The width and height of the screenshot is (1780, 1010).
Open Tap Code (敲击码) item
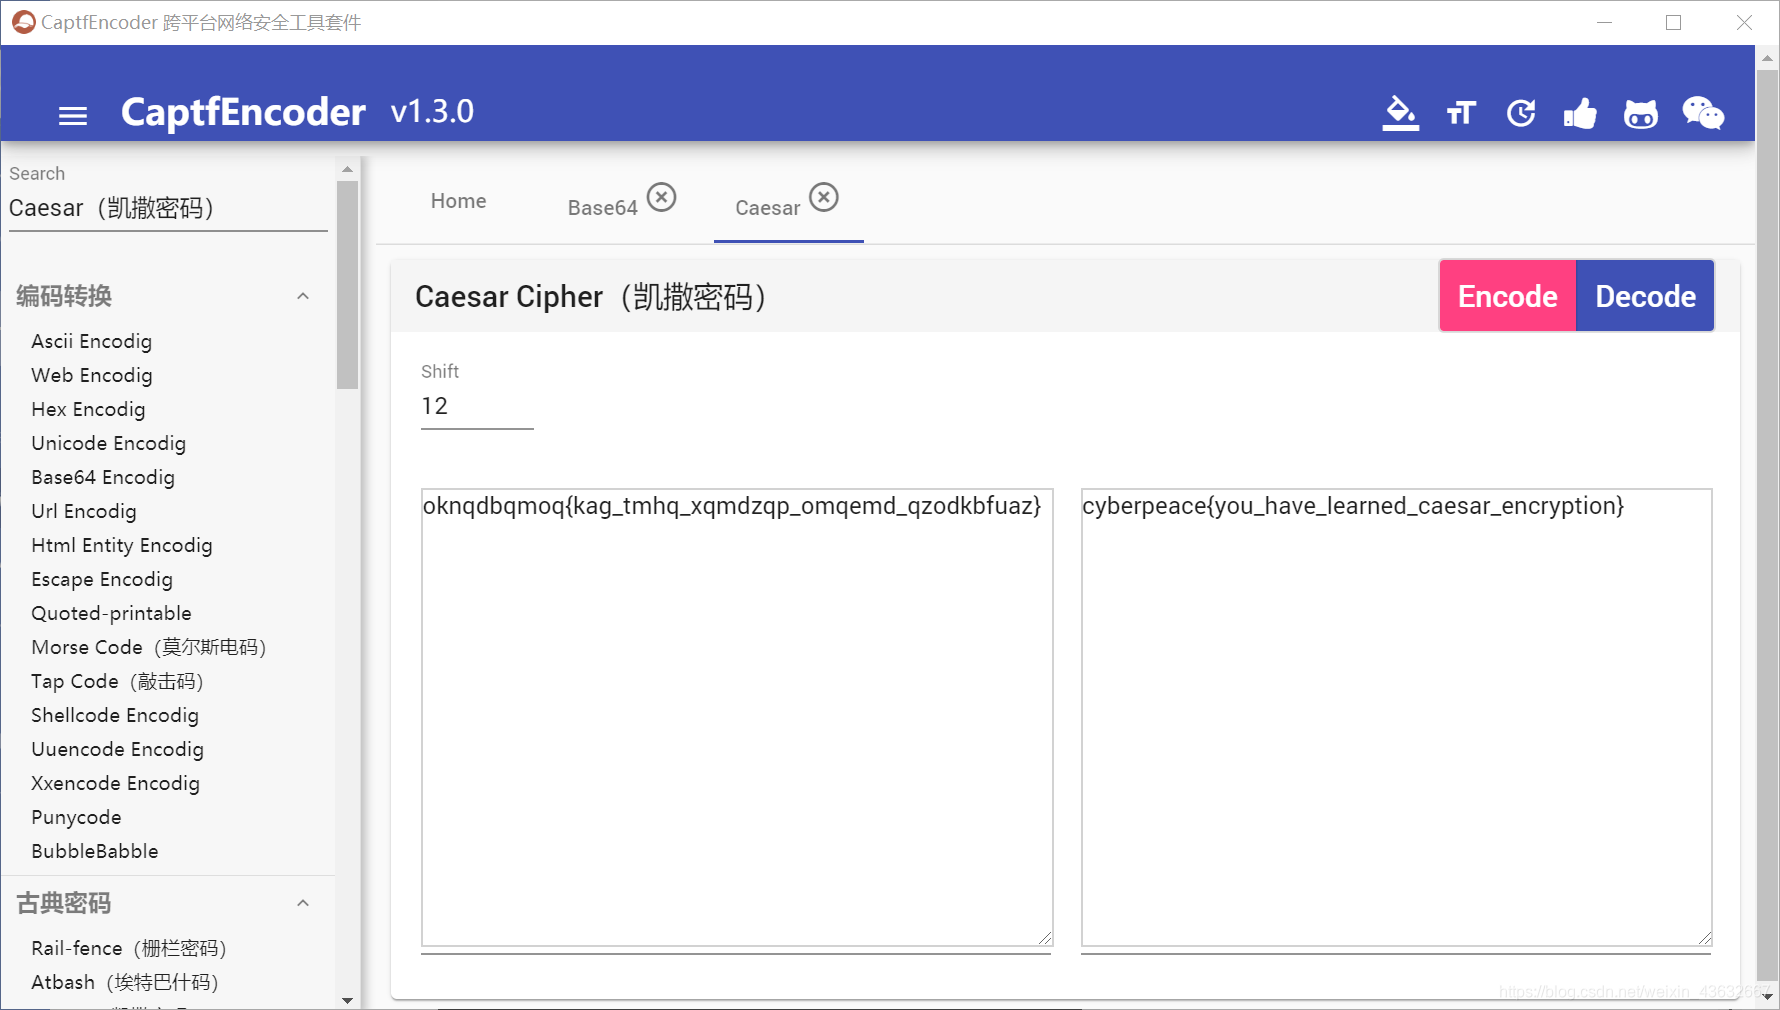118,681
